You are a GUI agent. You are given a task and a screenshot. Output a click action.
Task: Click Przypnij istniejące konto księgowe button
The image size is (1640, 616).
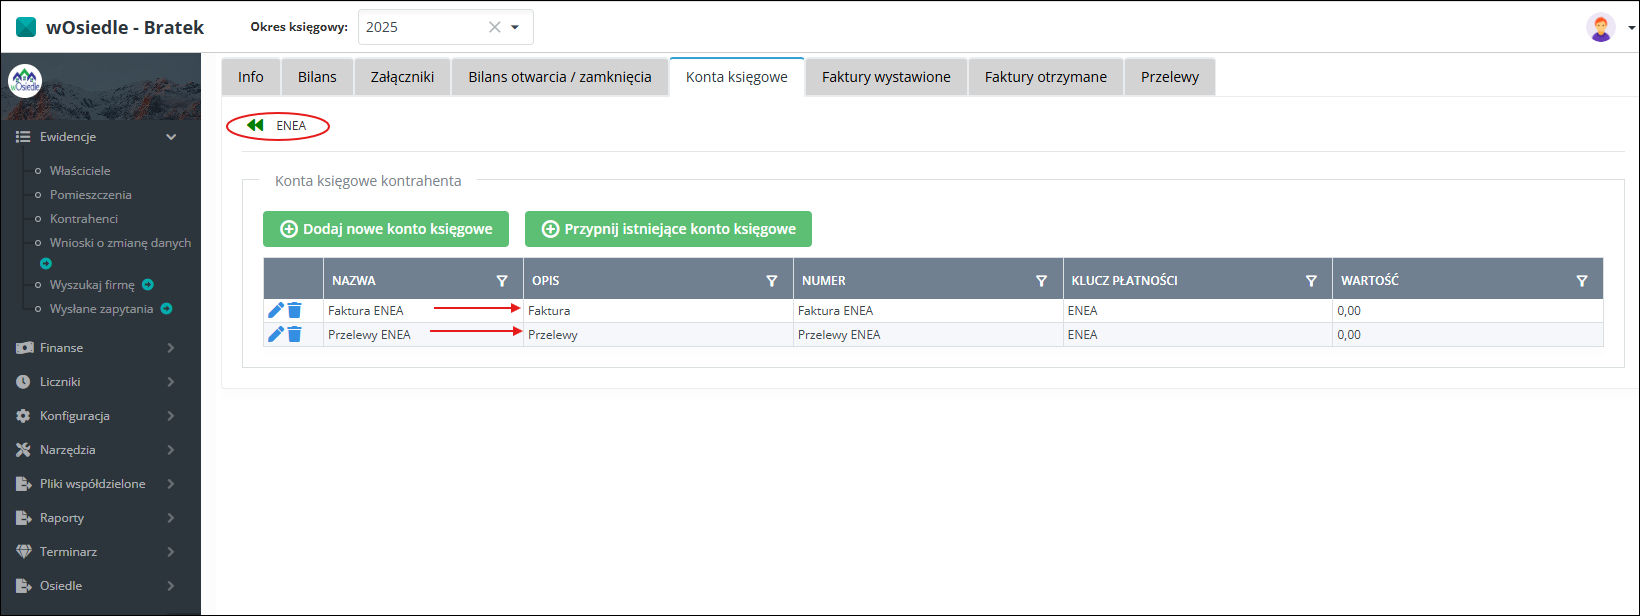[668, 229]
